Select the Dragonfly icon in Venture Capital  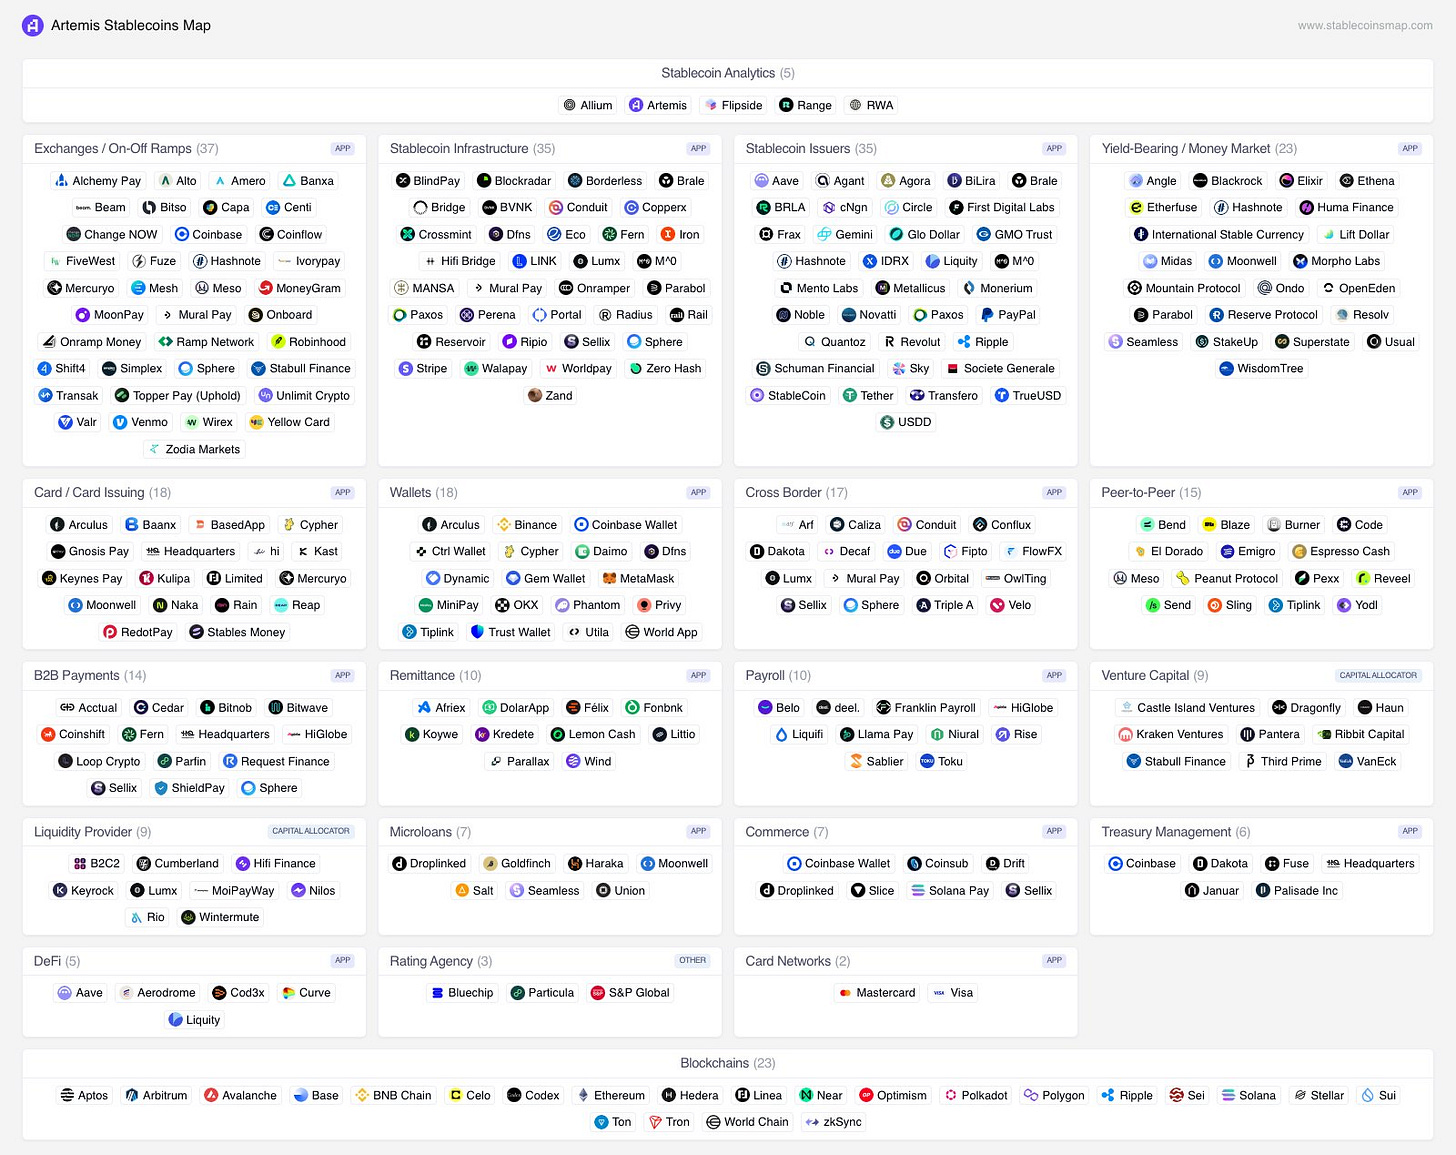point(1279,708)
